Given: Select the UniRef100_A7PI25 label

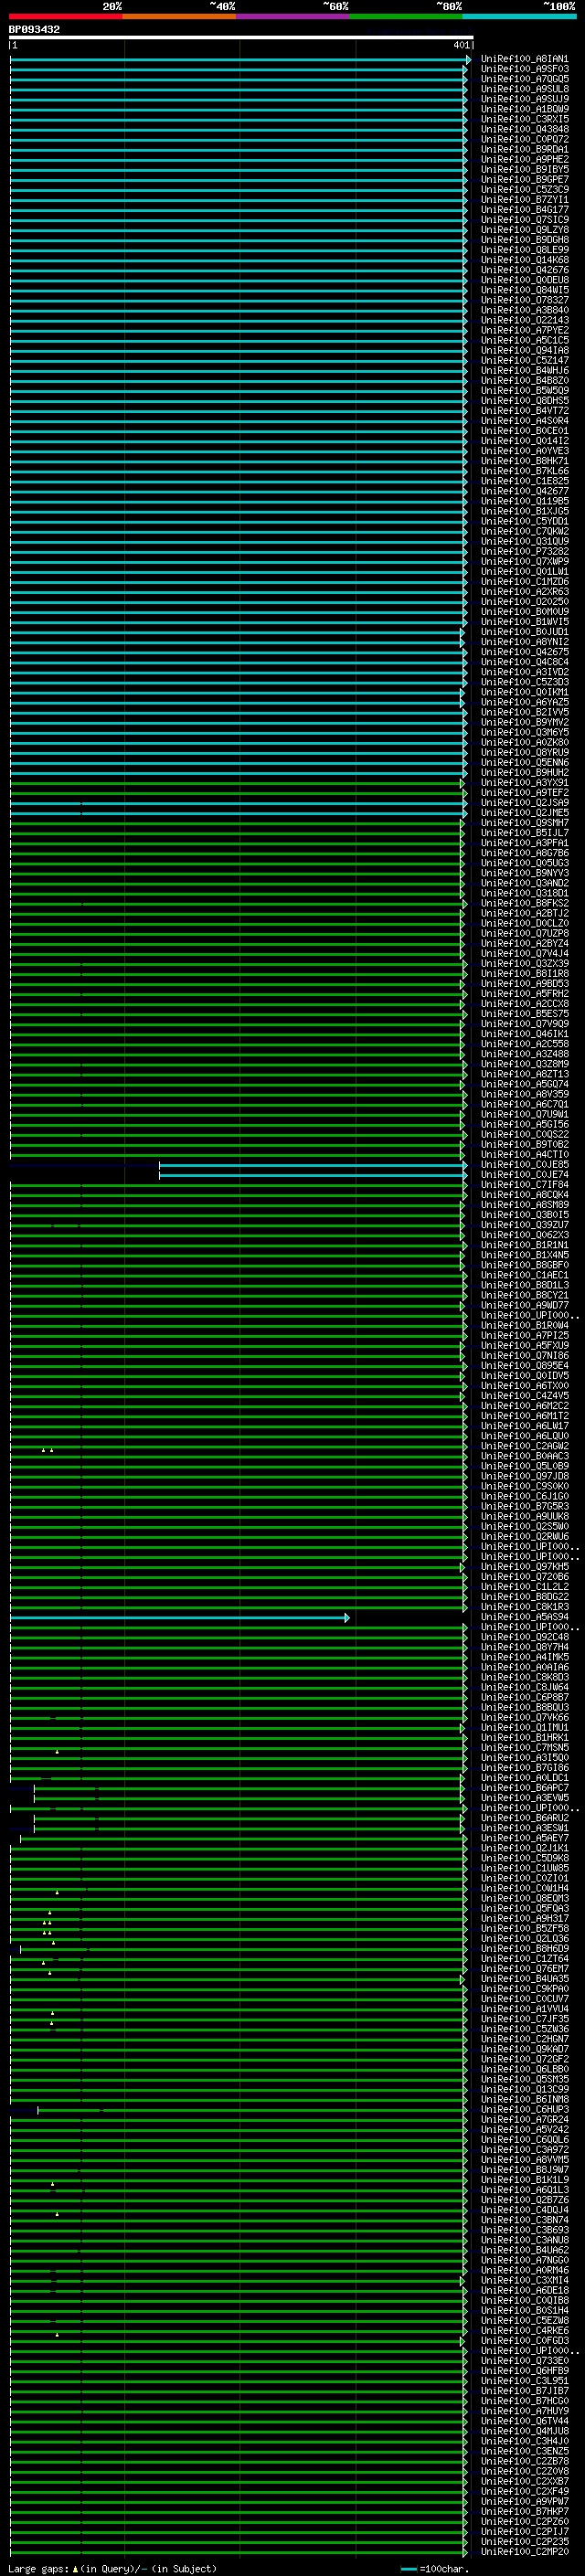Looking at the screenshot, I should coord(524,1336).
